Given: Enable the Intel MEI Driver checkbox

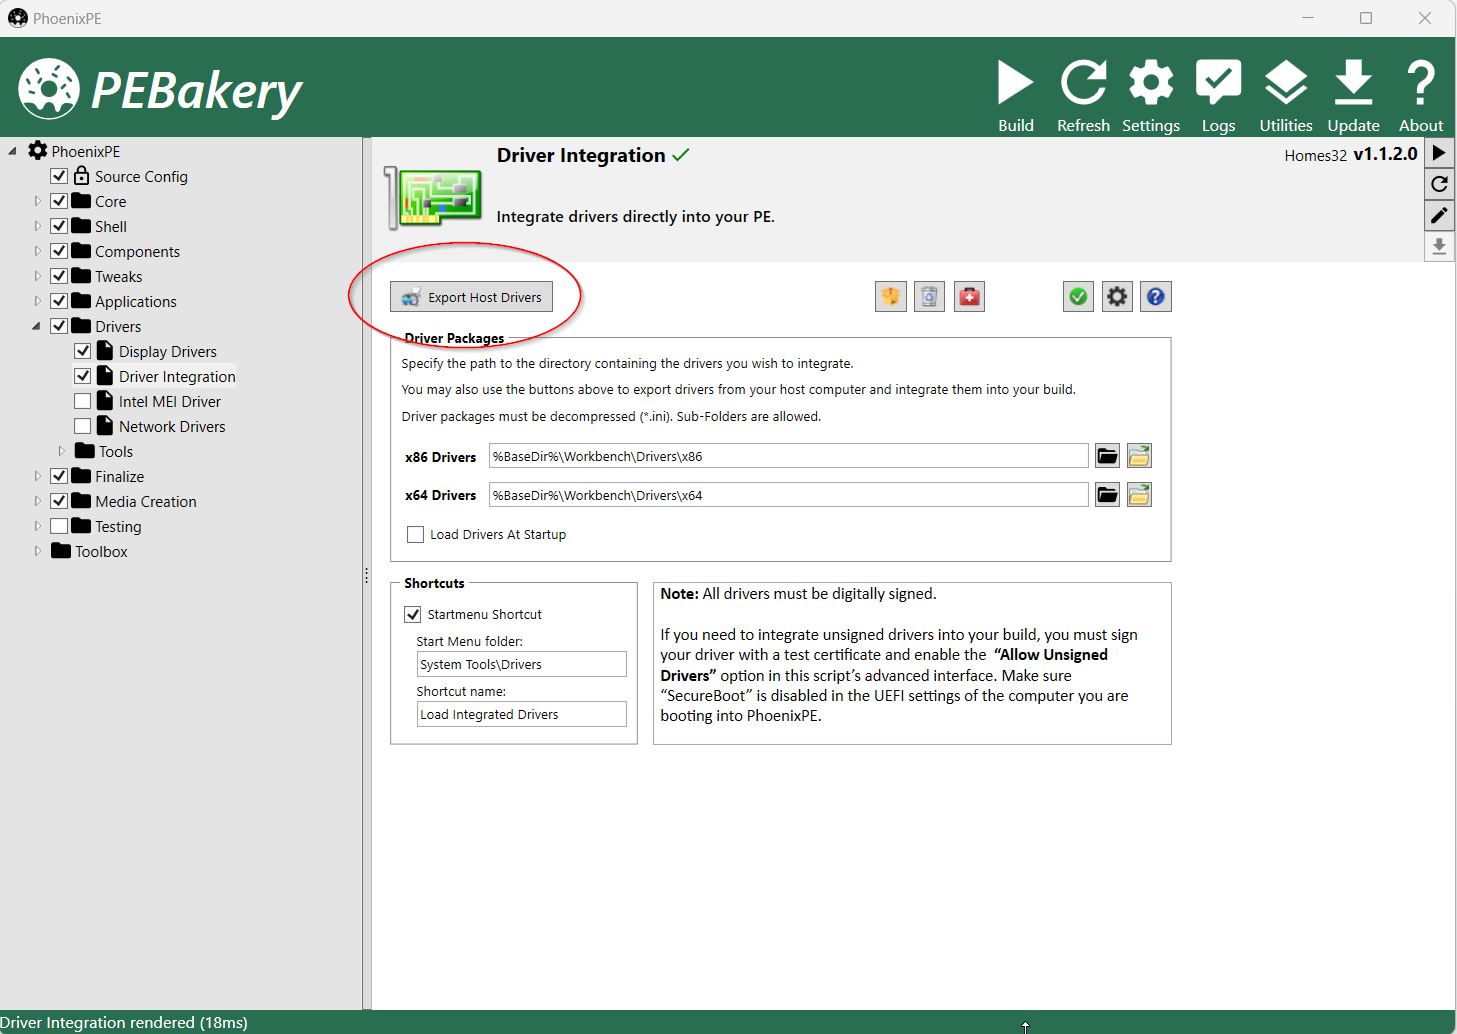Looking at the screenshot, I should coord(83,401).
